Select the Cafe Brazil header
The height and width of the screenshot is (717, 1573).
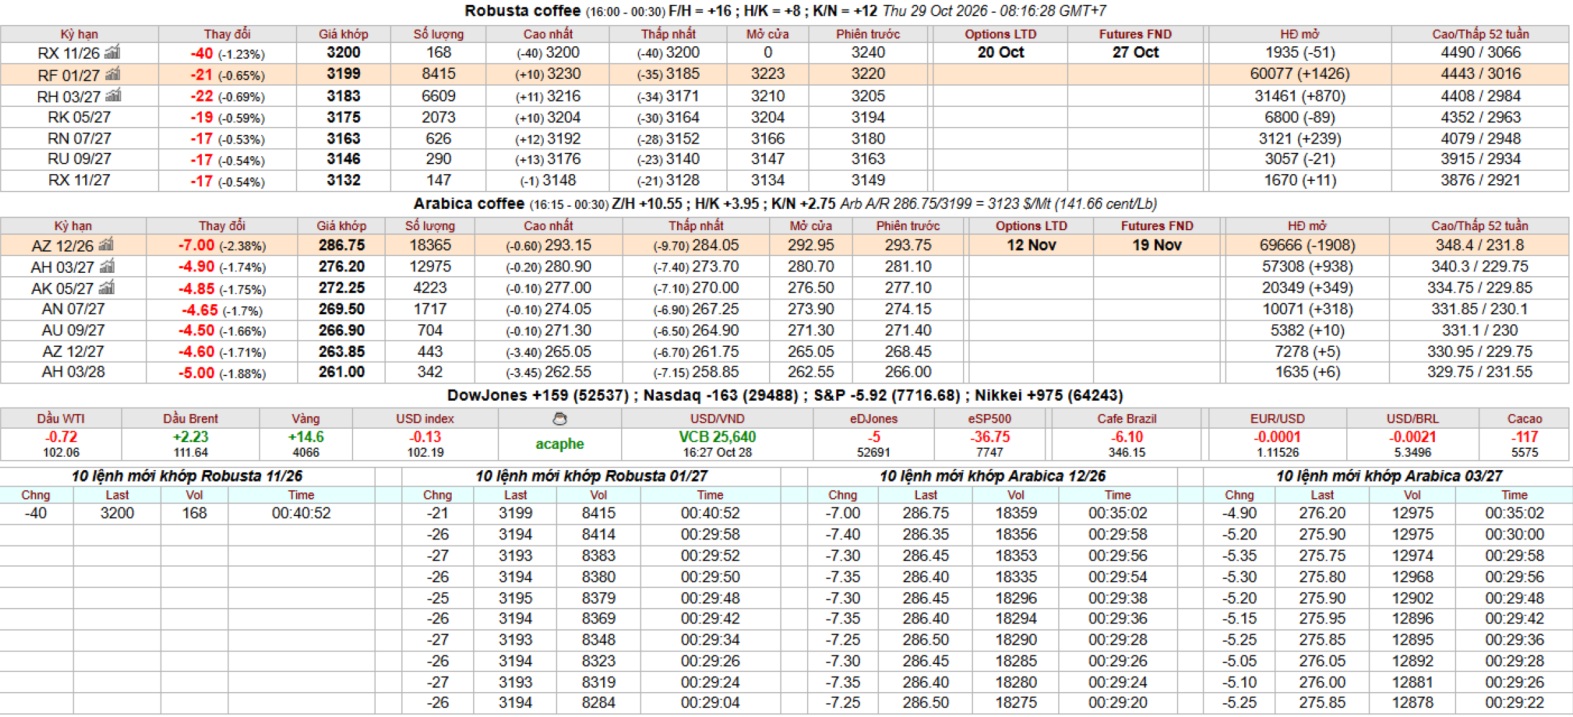click(1127, 419)
